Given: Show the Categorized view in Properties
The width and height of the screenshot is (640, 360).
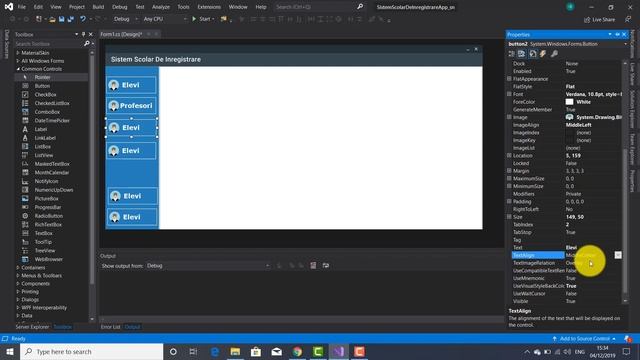Looking at the screenshot, I should click(512, 54).
